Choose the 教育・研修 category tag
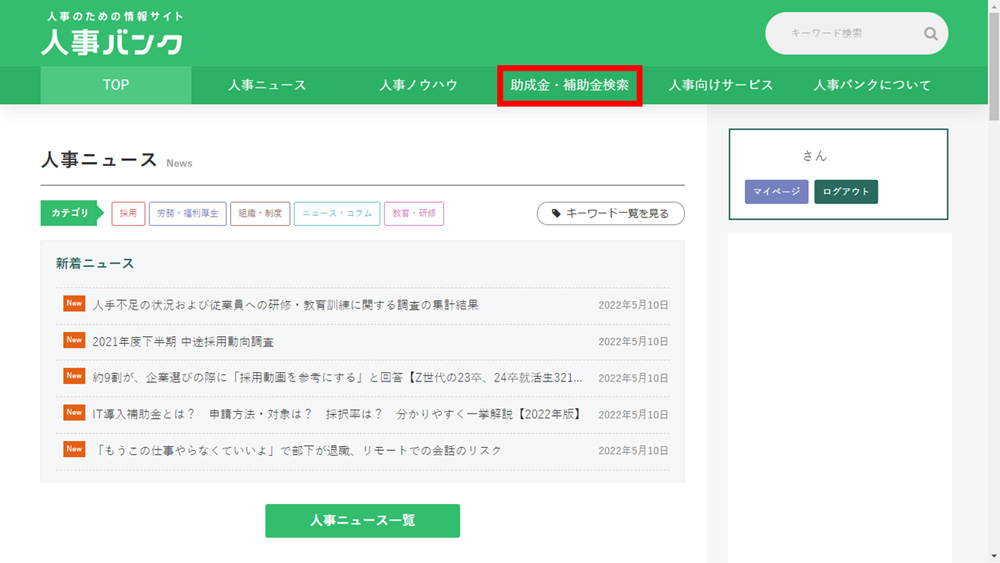The width and height of the screenshot is (1000, 563). (414, 213)
